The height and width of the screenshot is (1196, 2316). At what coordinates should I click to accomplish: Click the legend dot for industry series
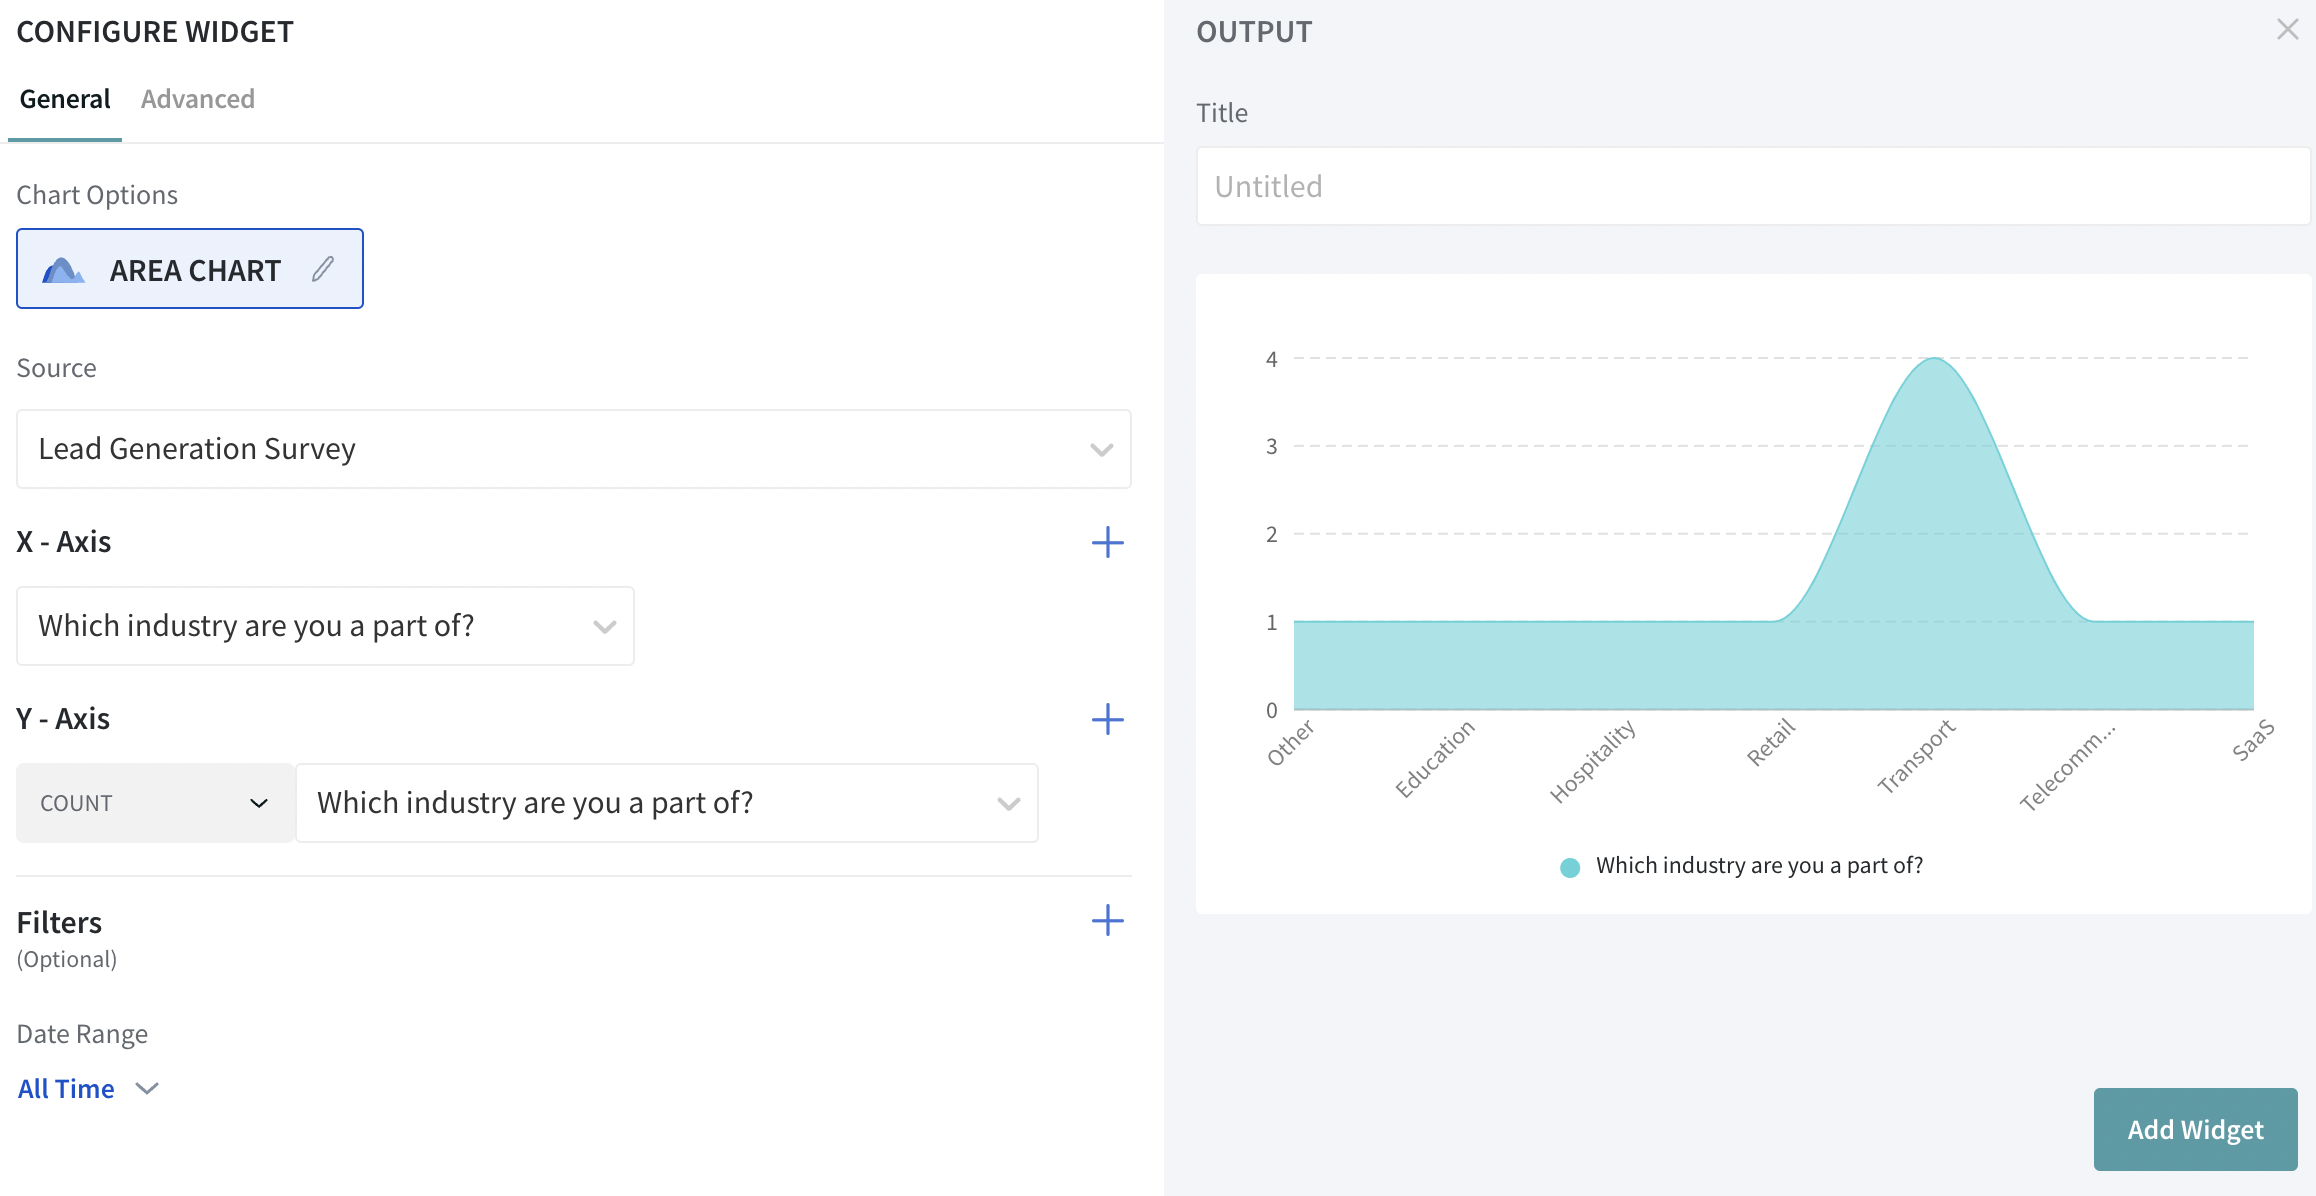point(1570,867)
